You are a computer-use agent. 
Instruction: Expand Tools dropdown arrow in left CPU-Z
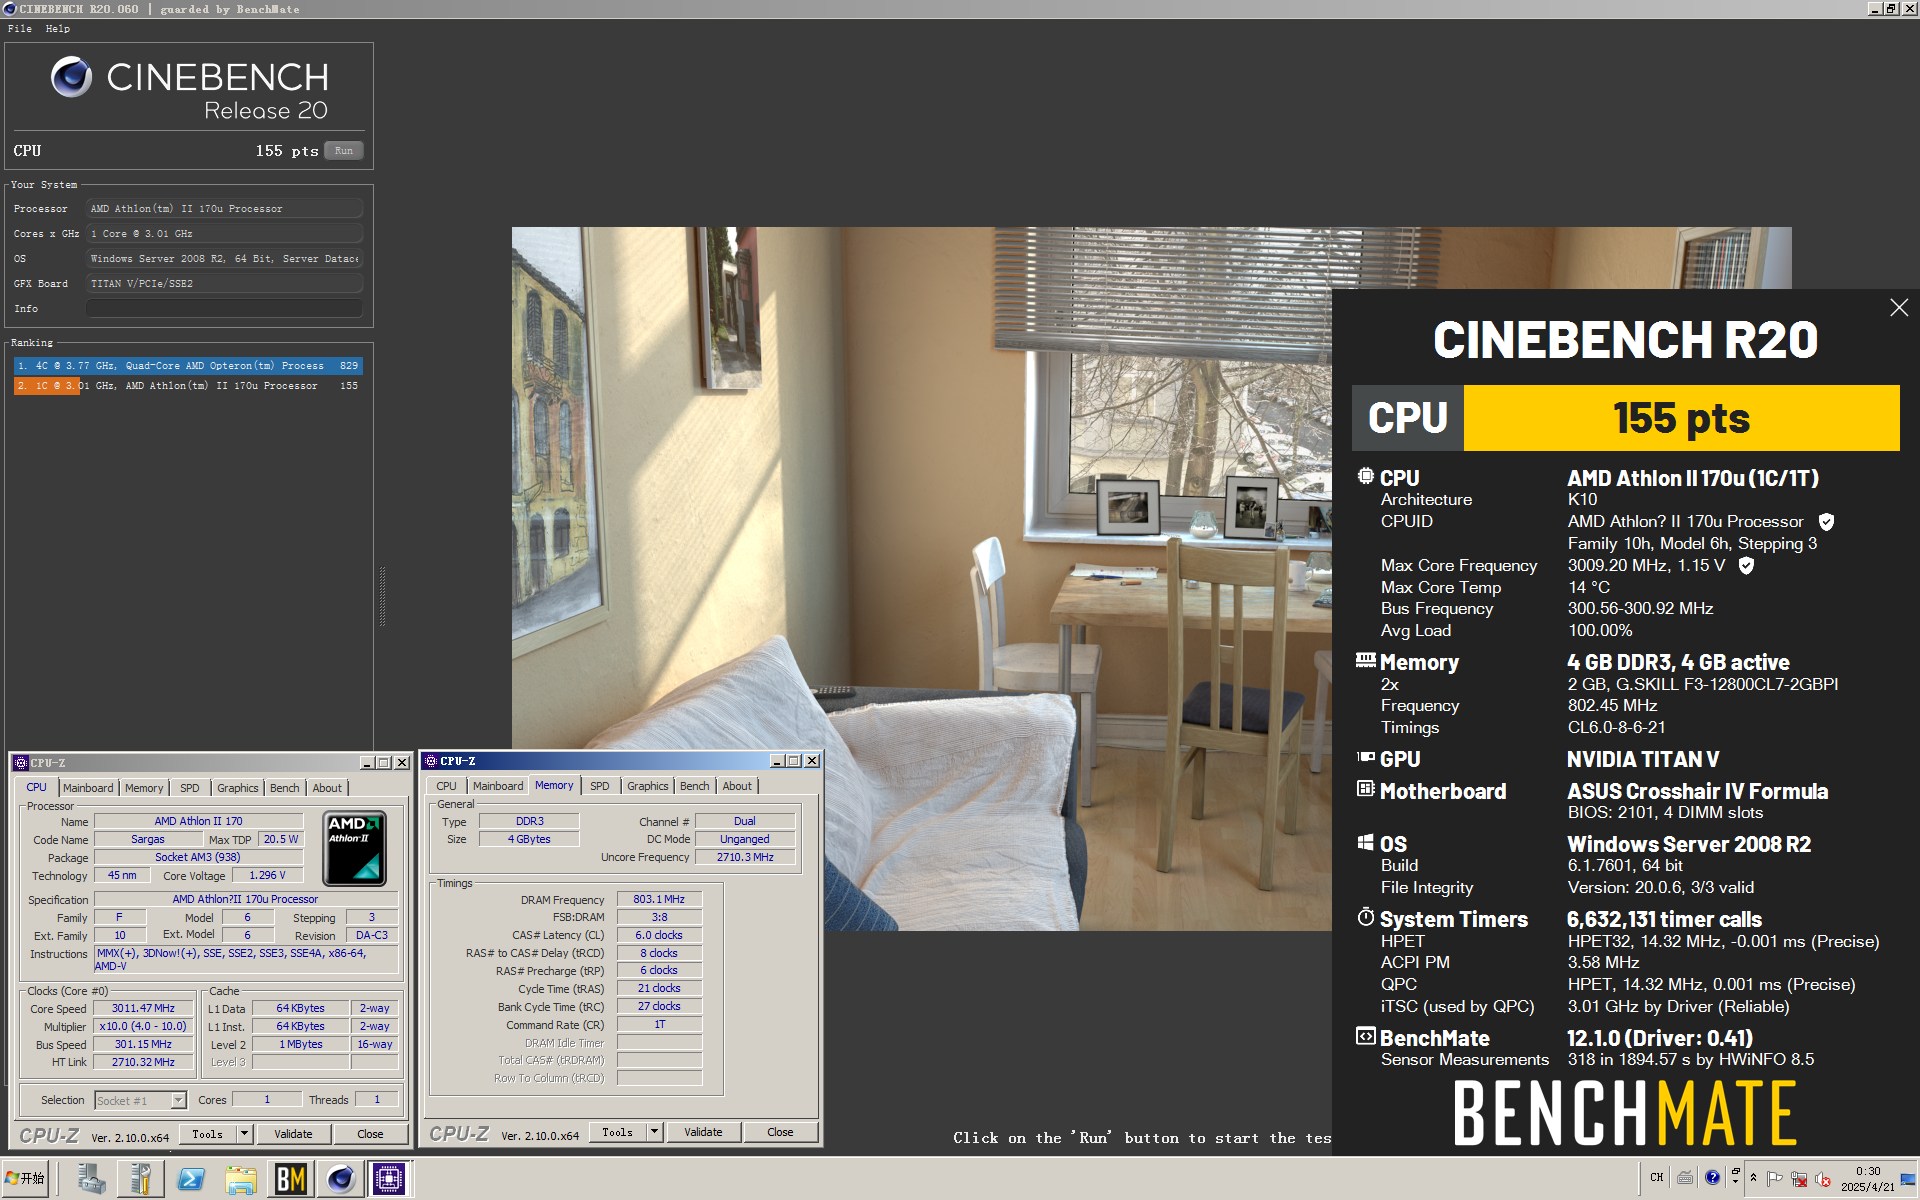tap(244, 1134)
